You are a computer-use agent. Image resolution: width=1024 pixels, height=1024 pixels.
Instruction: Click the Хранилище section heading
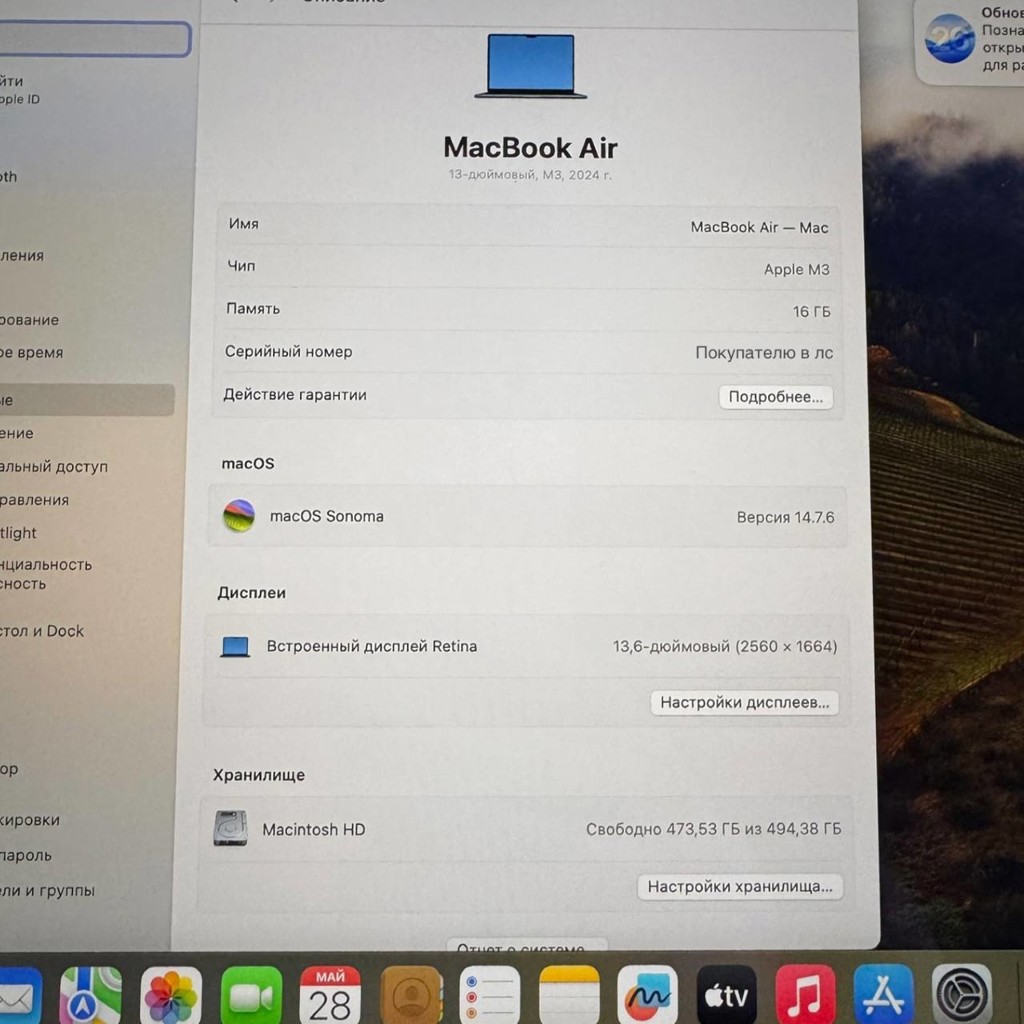pos(259,775)
